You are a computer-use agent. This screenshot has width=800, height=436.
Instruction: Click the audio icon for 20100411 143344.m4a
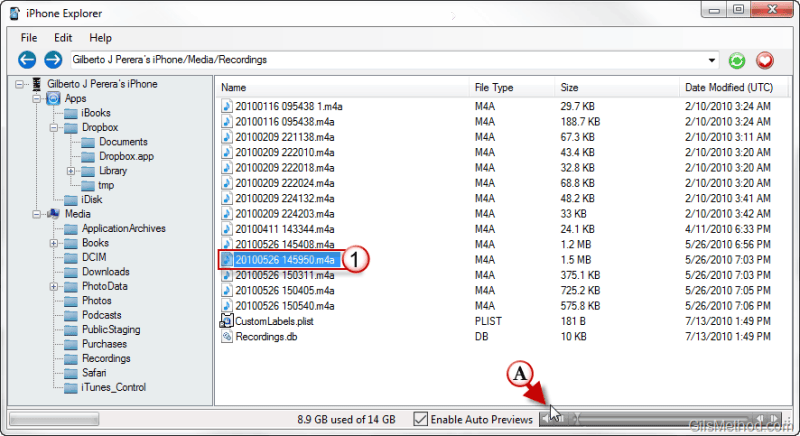pyautogui.click(x=227, y=229)
